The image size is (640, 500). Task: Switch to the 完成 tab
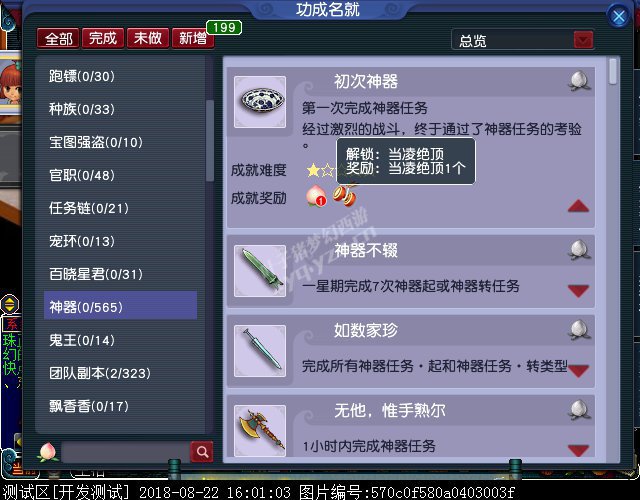click(x=103, y=38)
